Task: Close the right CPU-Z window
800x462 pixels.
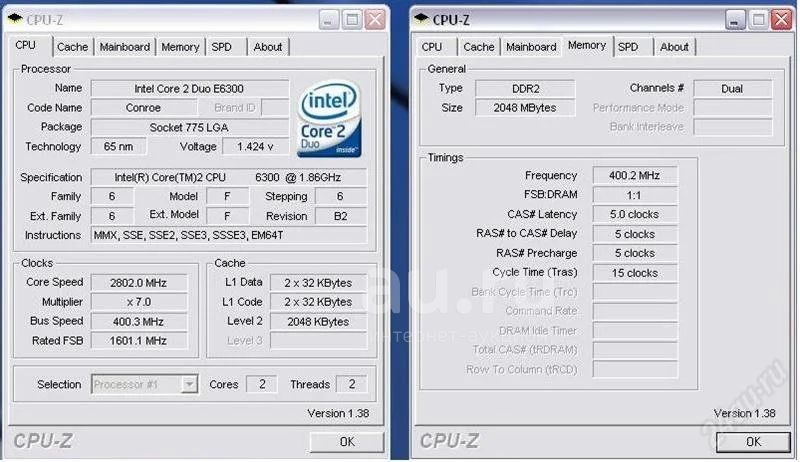Action: coord(782,20)
